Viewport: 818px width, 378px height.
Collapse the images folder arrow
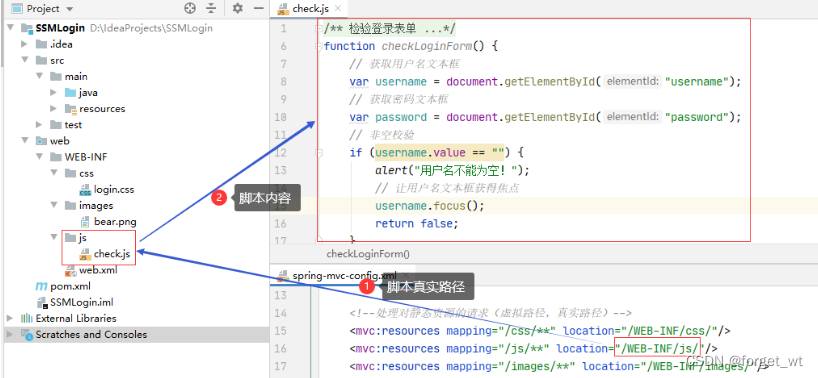[x=53, y=205]
